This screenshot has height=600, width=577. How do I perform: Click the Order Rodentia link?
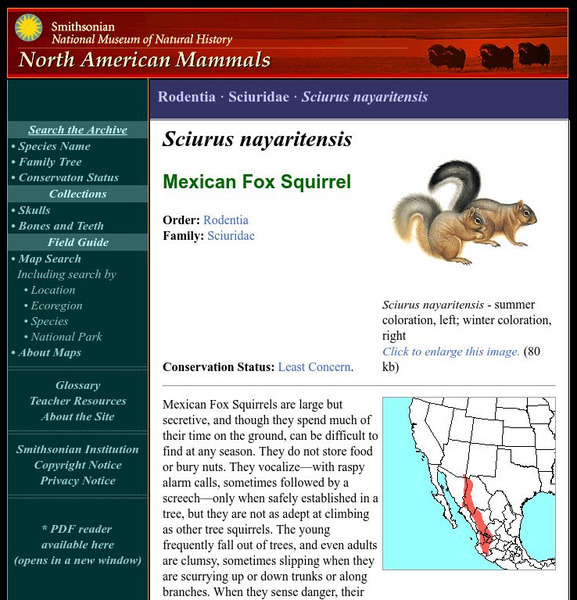226,220
